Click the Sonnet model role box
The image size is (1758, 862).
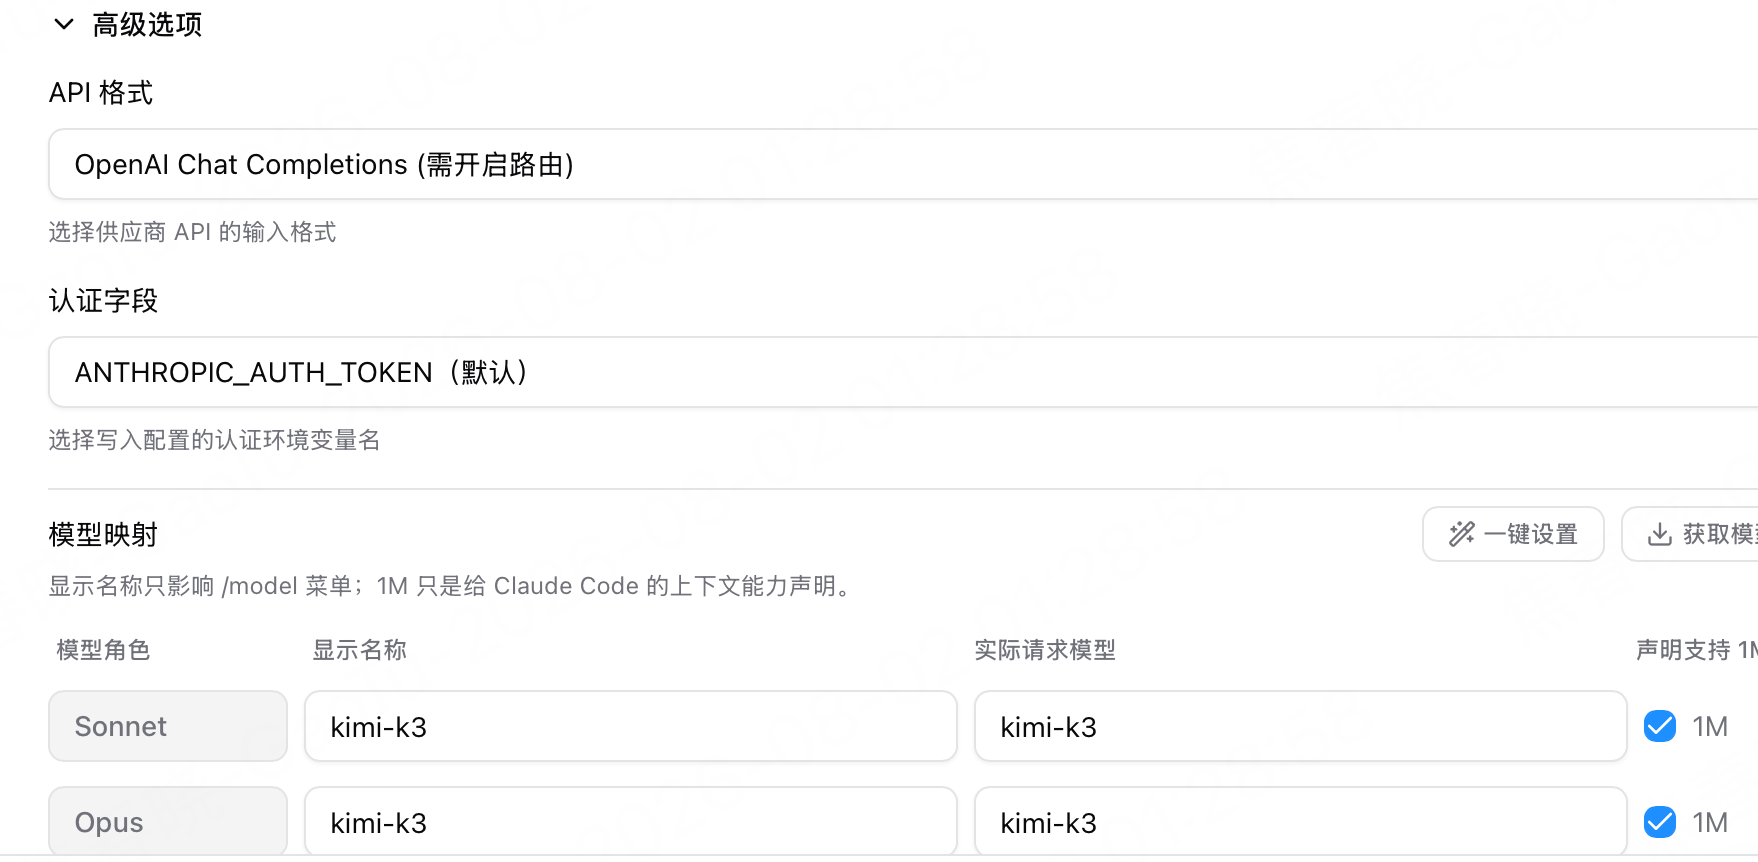(168, 726)
